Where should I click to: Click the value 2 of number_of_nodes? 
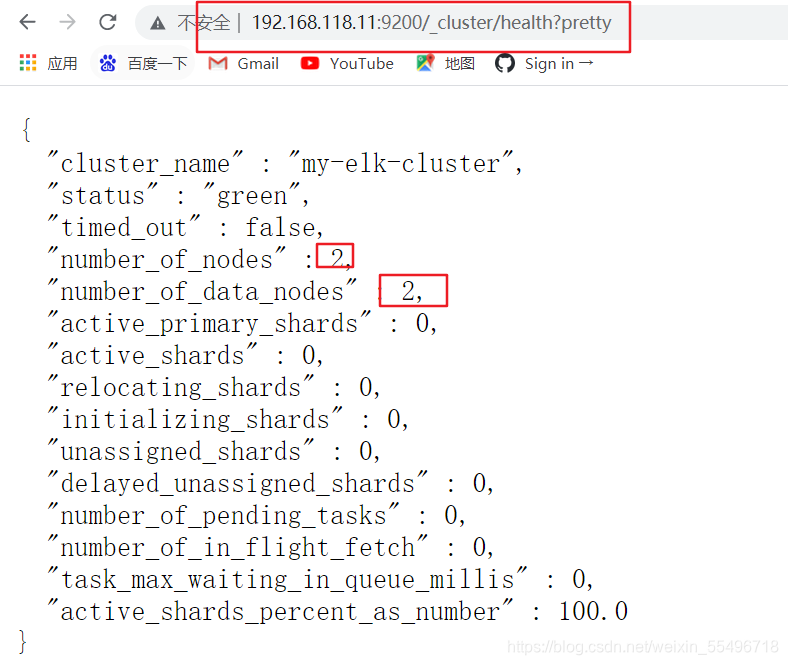(x=336, y=258)
